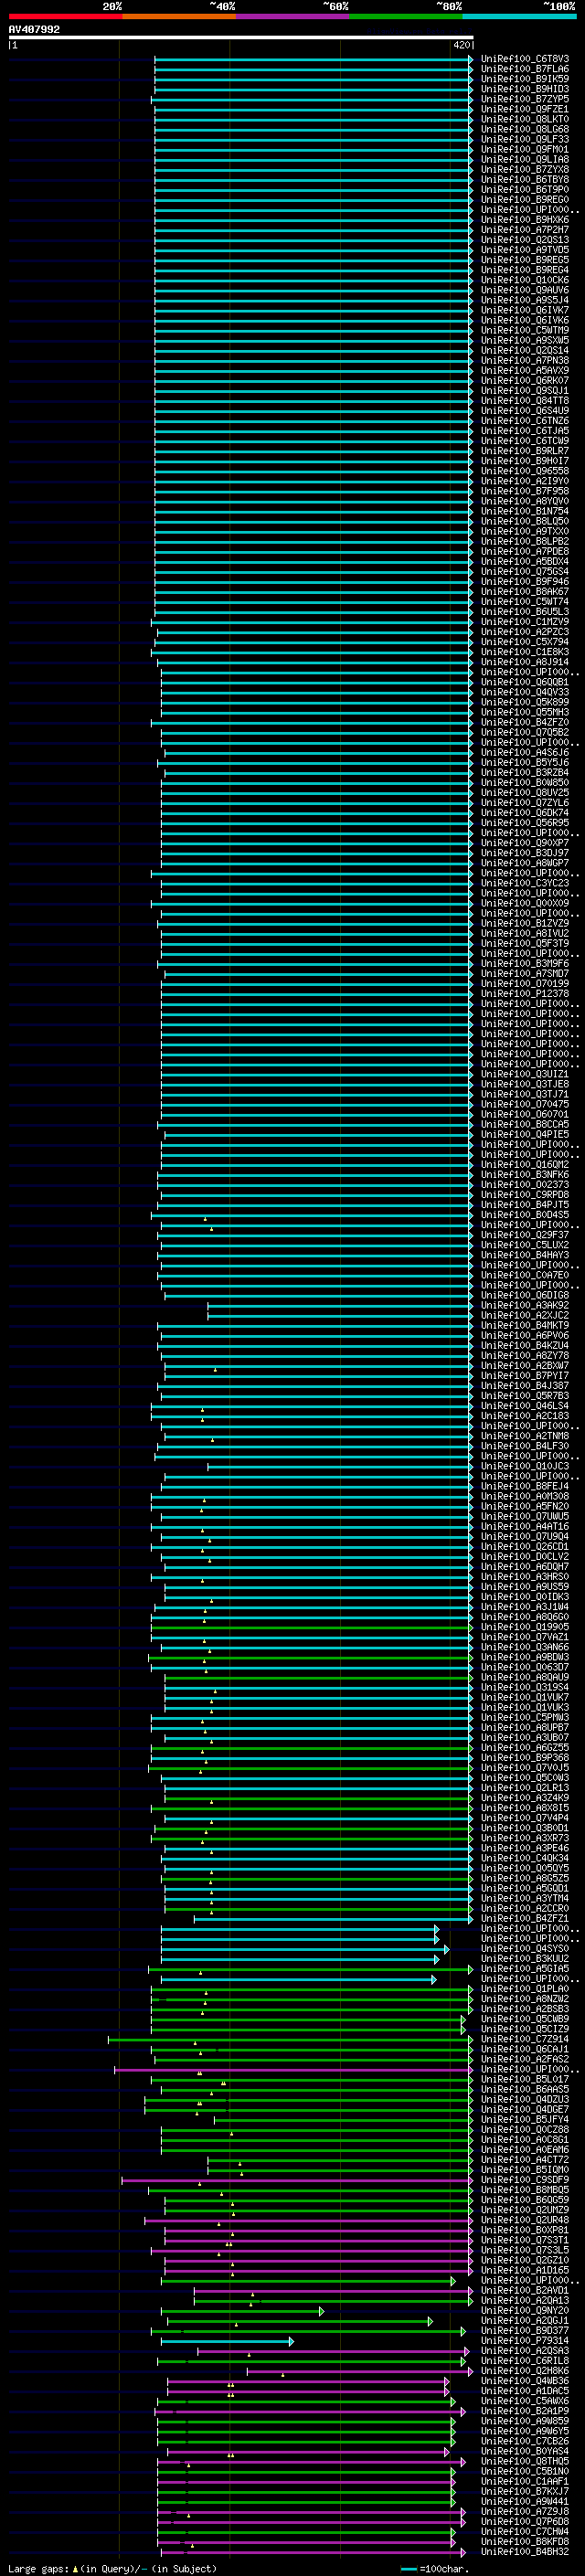The height and width of the screenshot is (2576, 585).
Task: Select the UniRef100_A5GIA5 hit label
Action: coord(525,1968)
